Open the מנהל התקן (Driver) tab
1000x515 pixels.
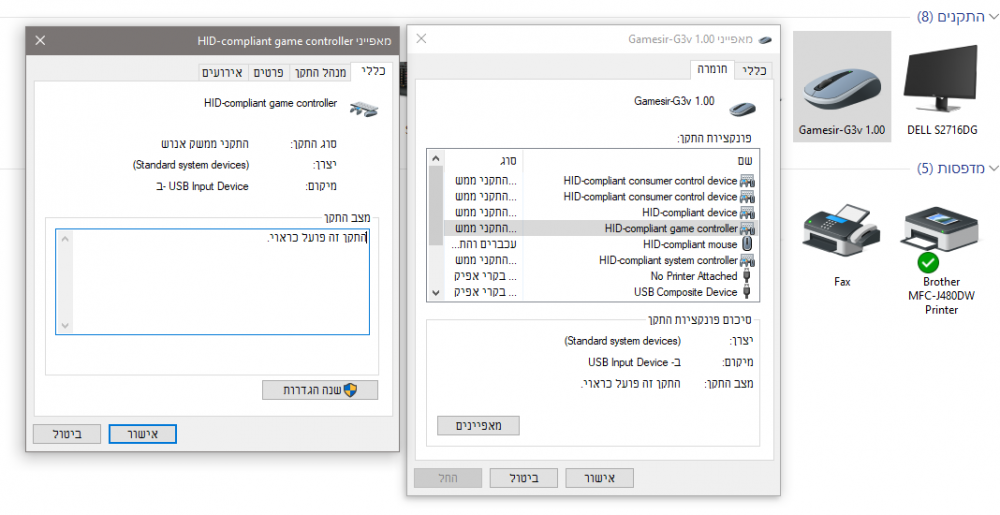320,72
